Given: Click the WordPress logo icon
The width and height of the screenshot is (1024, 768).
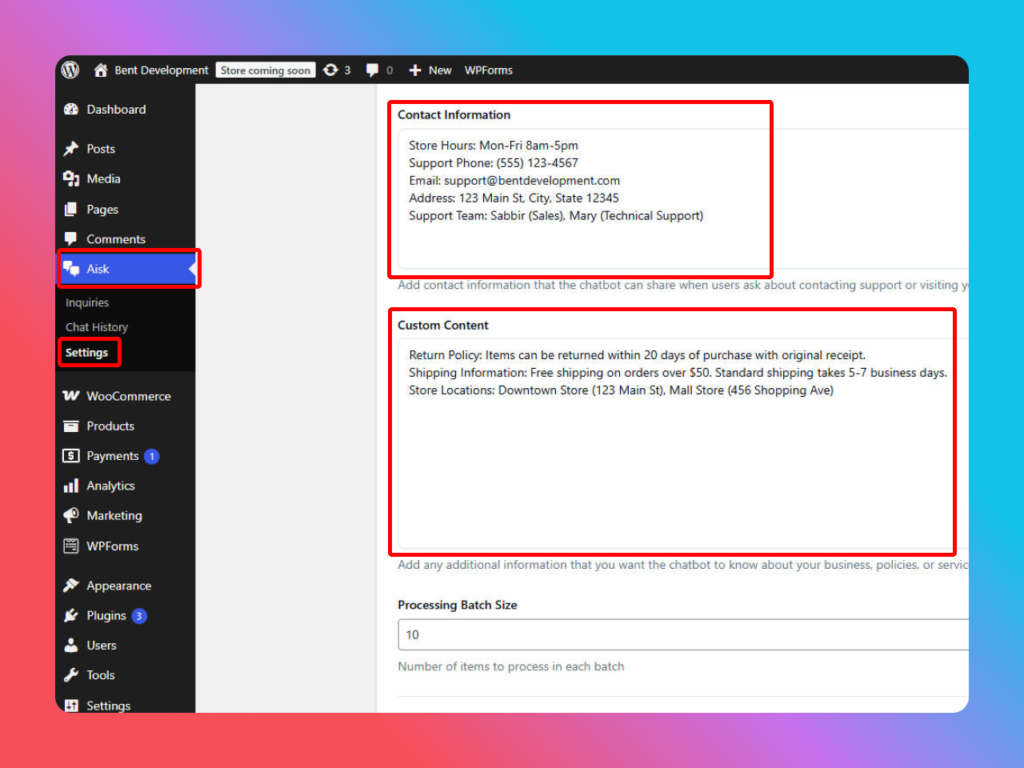Looking at the screenshot, I should [x=70, y=70].
